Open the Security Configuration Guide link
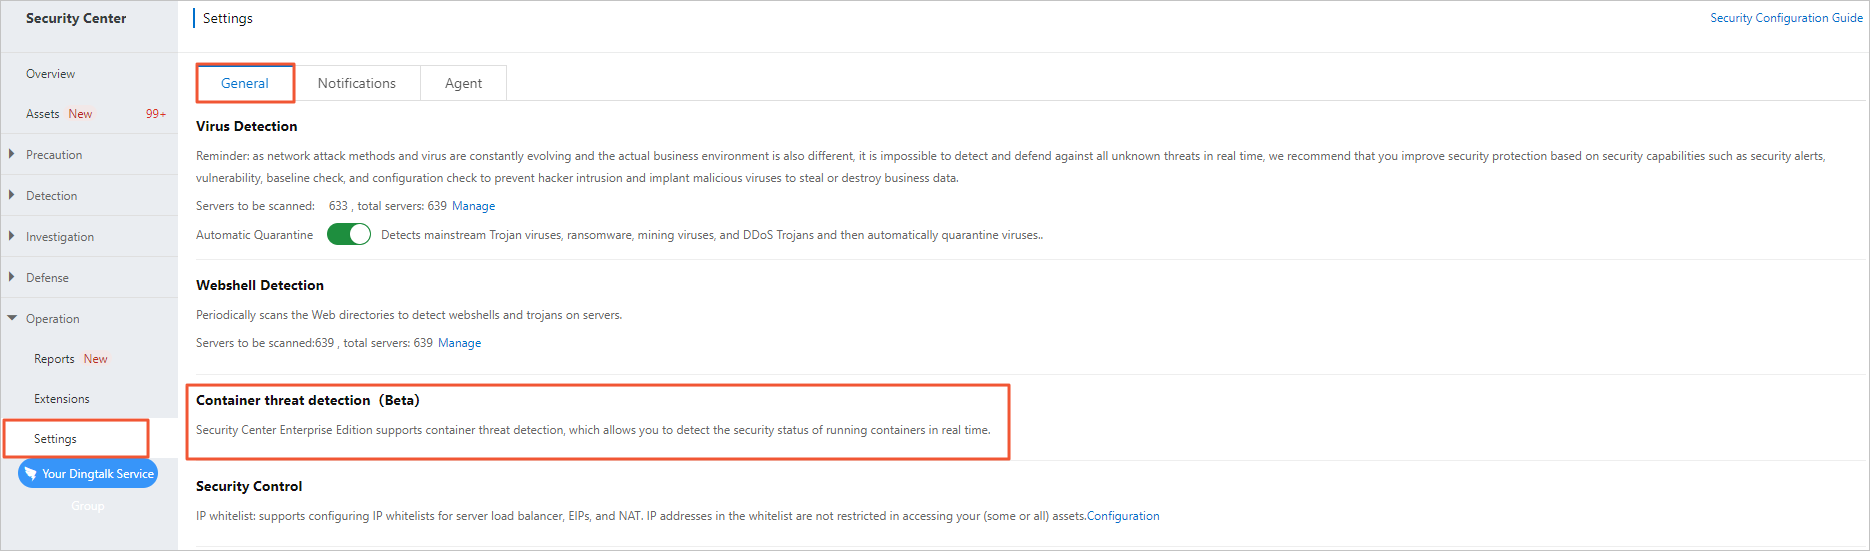Viewport: 1870px width, 551px height. coord(1786,18)
